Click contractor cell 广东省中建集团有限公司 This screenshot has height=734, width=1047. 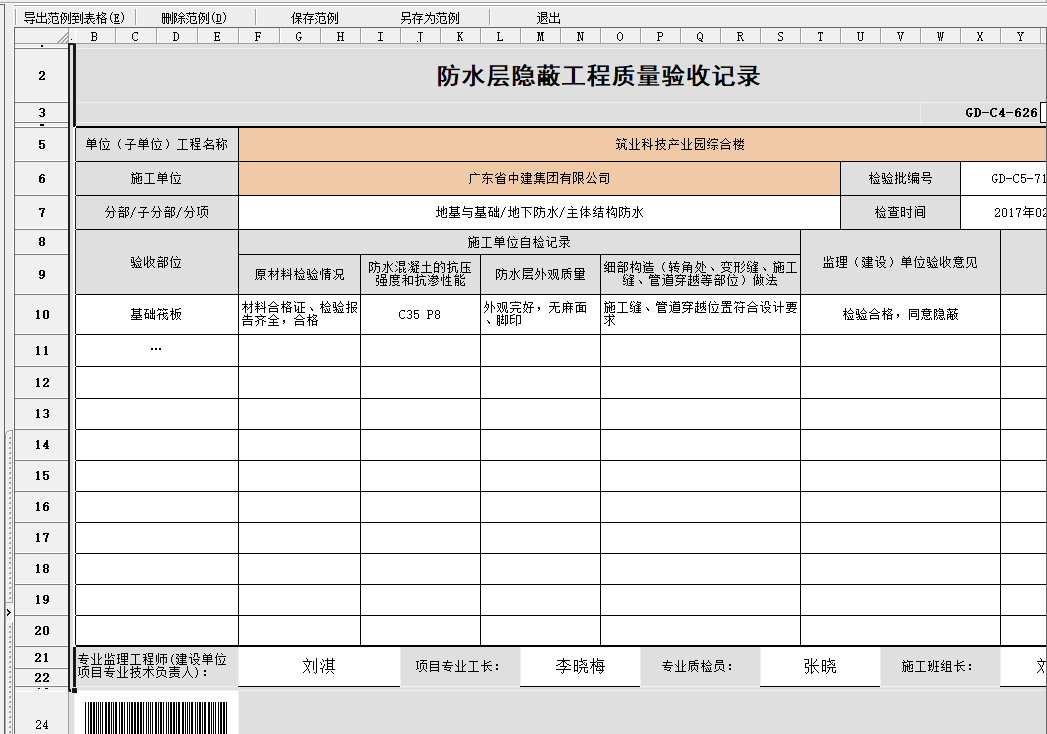pyautogui.click(x=539, y=178)
